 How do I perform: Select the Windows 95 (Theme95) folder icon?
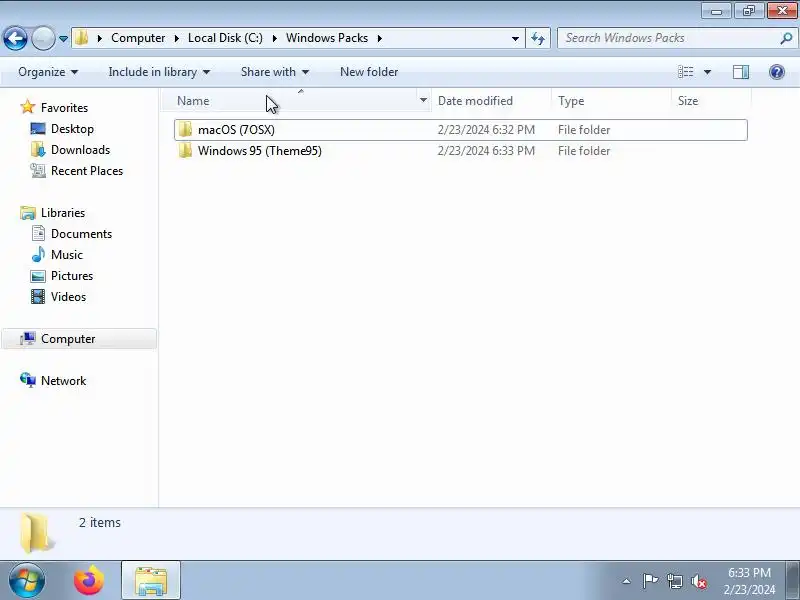pyautogui.click(x=185, y=151)
